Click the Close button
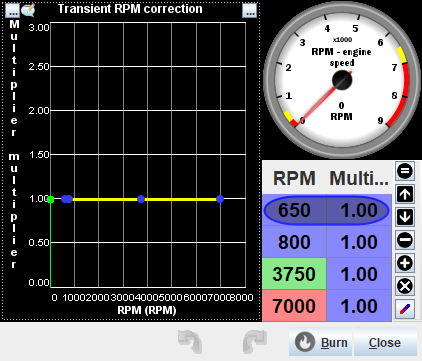Viewport: 422px width, 361px height. [385, 342]
